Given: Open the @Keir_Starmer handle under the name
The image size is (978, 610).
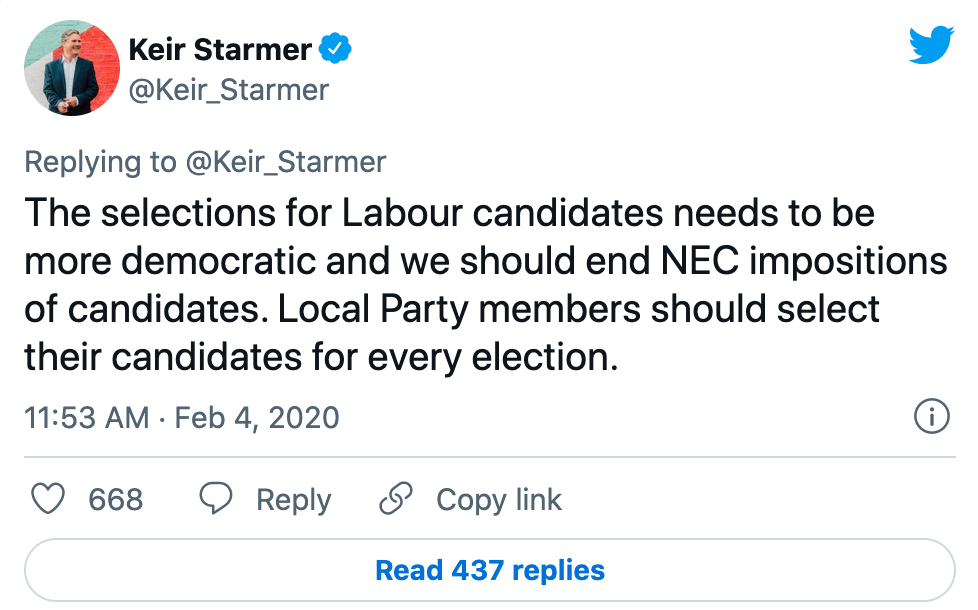Looking at the screenshot, I should pyautogui.click(x=229, y=90).
